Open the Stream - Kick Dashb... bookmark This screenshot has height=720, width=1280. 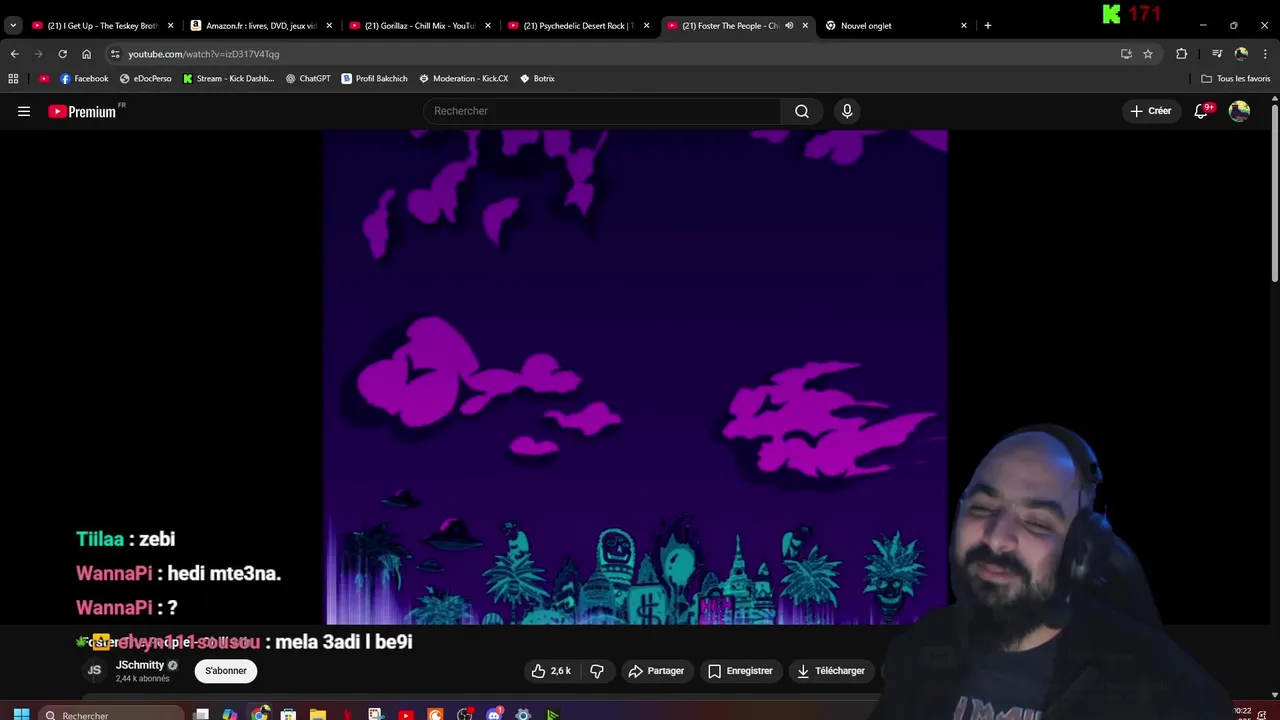pyautogui.click(x=228, y=78)
